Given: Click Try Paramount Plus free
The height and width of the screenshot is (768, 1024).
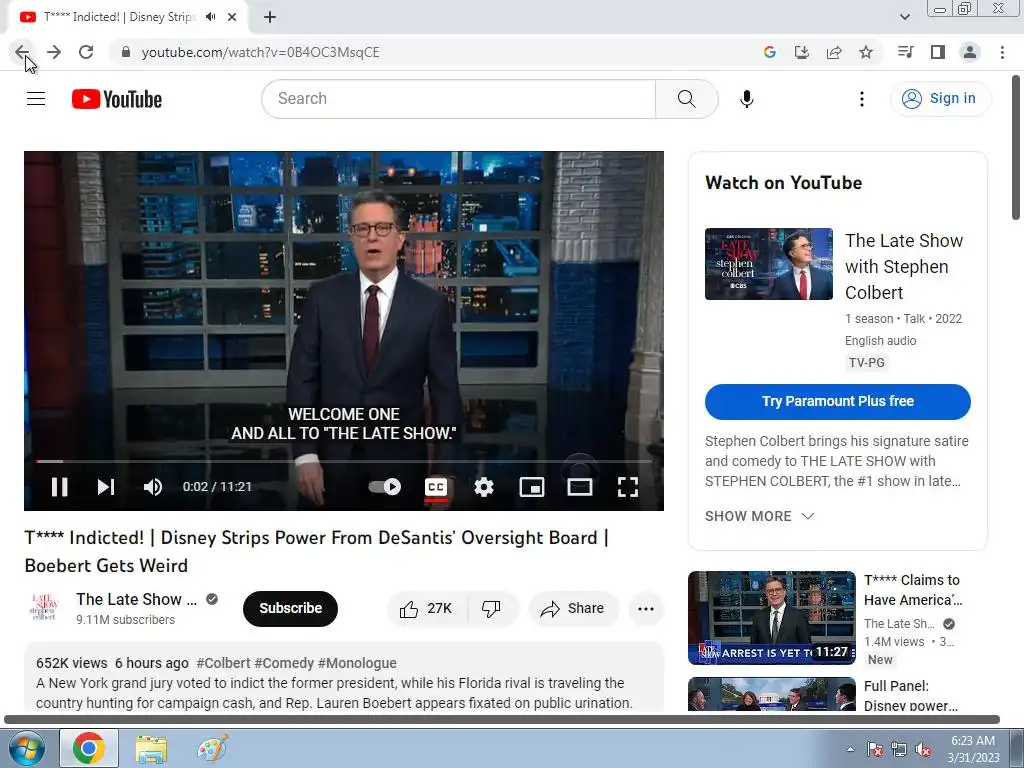Looking at the screenshot, I should (x=837, y=401).
